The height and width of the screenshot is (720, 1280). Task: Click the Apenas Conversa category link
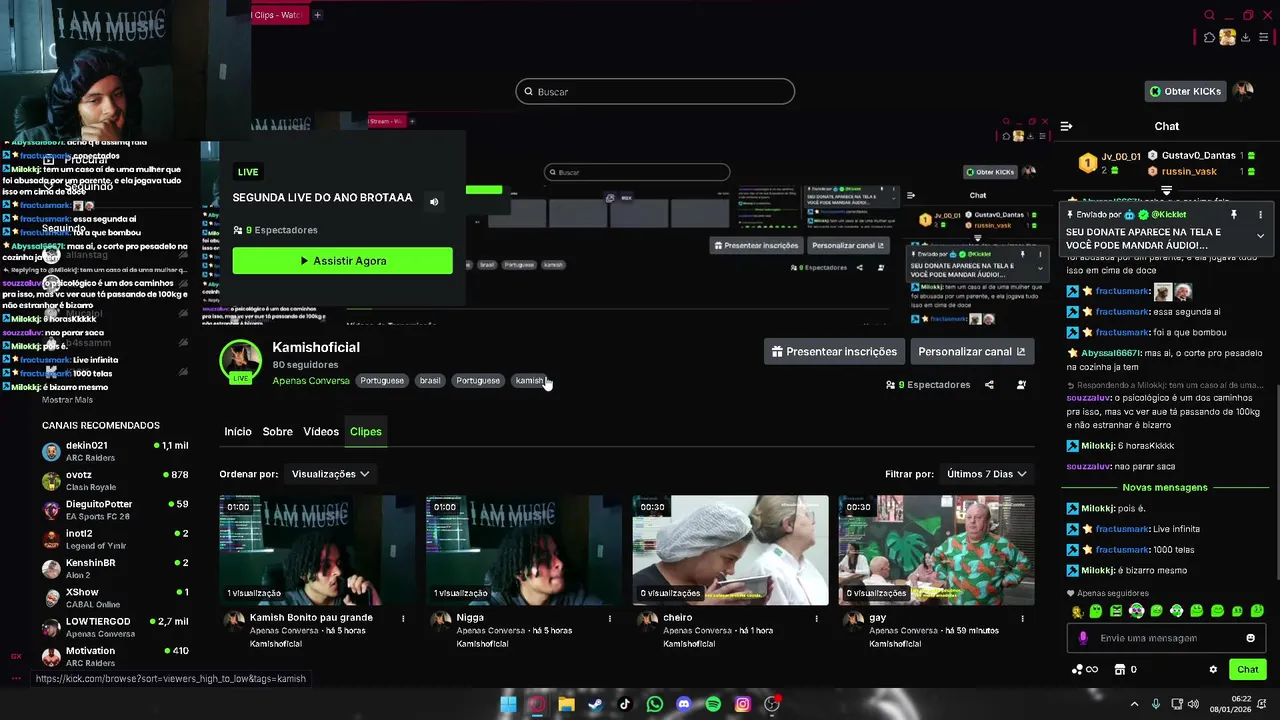311,381
